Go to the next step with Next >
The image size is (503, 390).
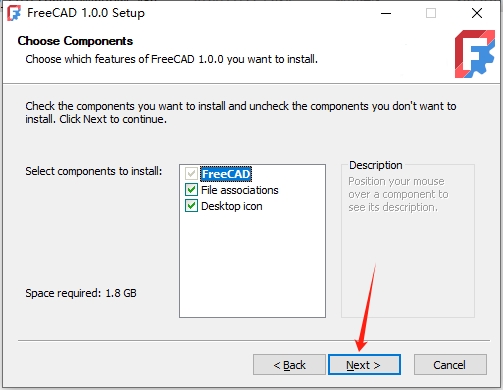pyautogui.click(x=364, y=365)
